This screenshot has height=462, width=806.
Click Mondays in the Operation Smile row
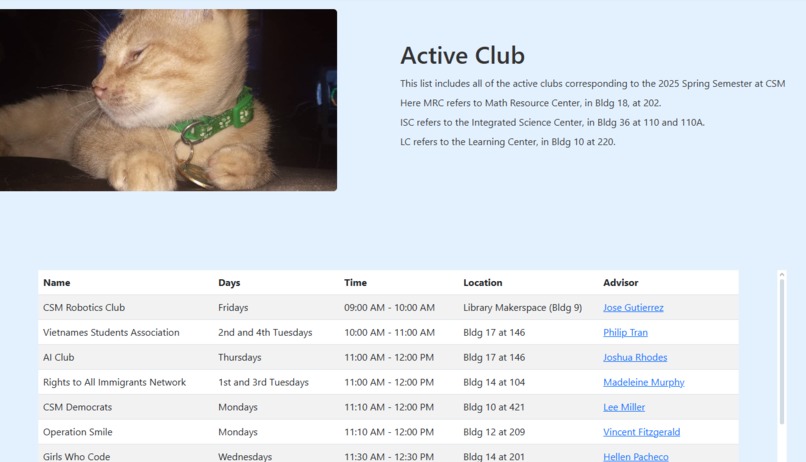point(237,432)
